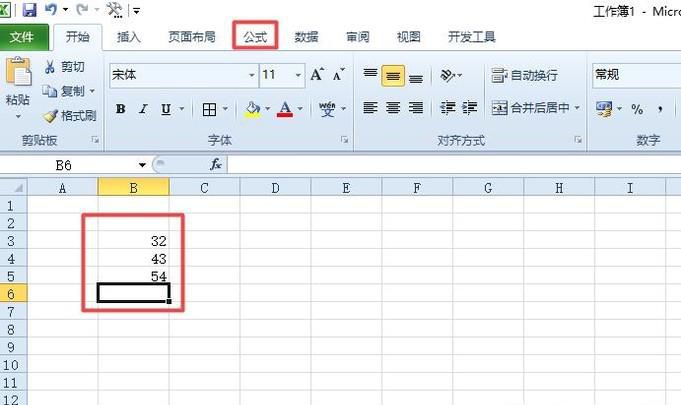Switch to the 开始 (Home) tab
The image size is (681, 405).
coord(78,37)
